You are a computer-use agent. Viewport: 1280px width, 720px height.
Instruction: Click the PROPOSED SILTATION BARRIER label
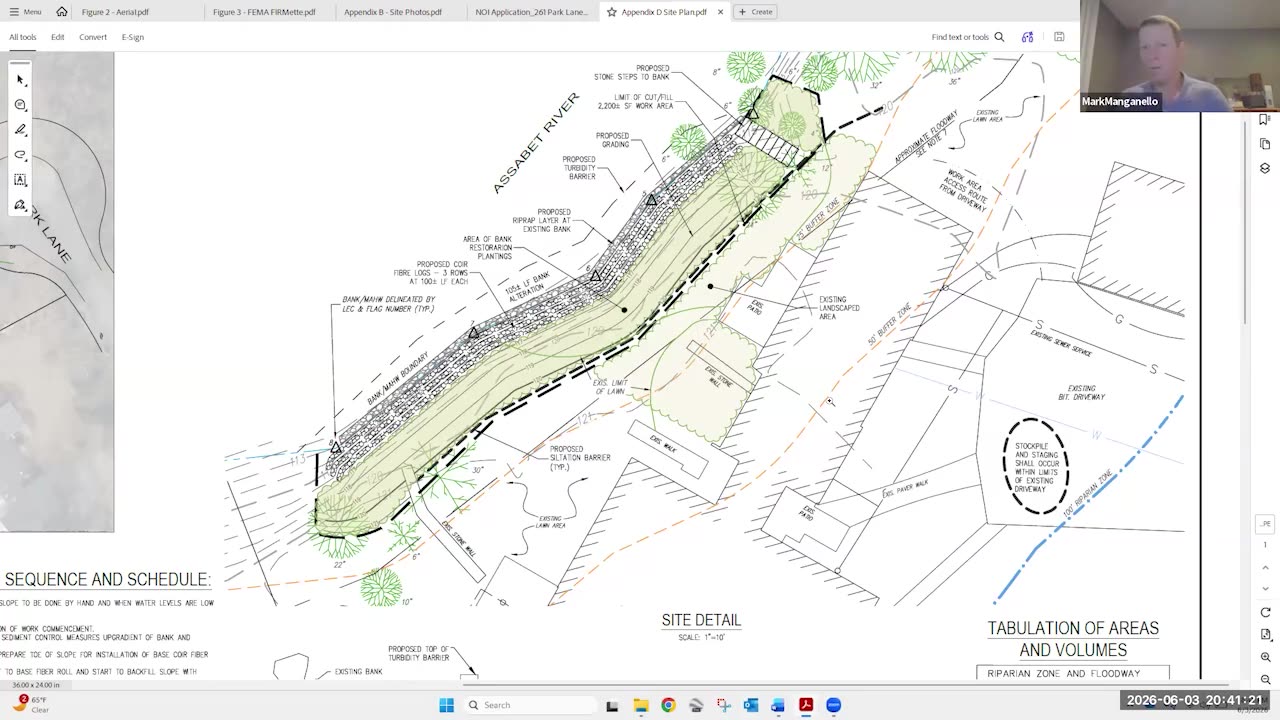tap(580, 458)
